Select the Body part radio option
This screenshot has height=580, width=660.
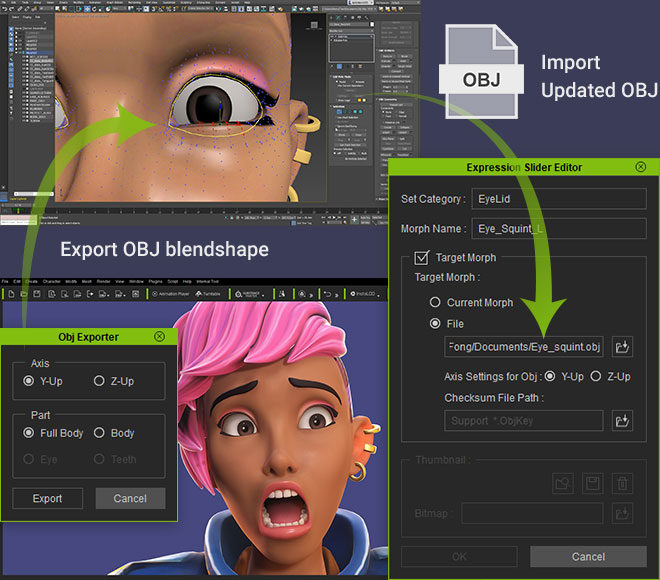pyautogui.click(x=100, y=433)
